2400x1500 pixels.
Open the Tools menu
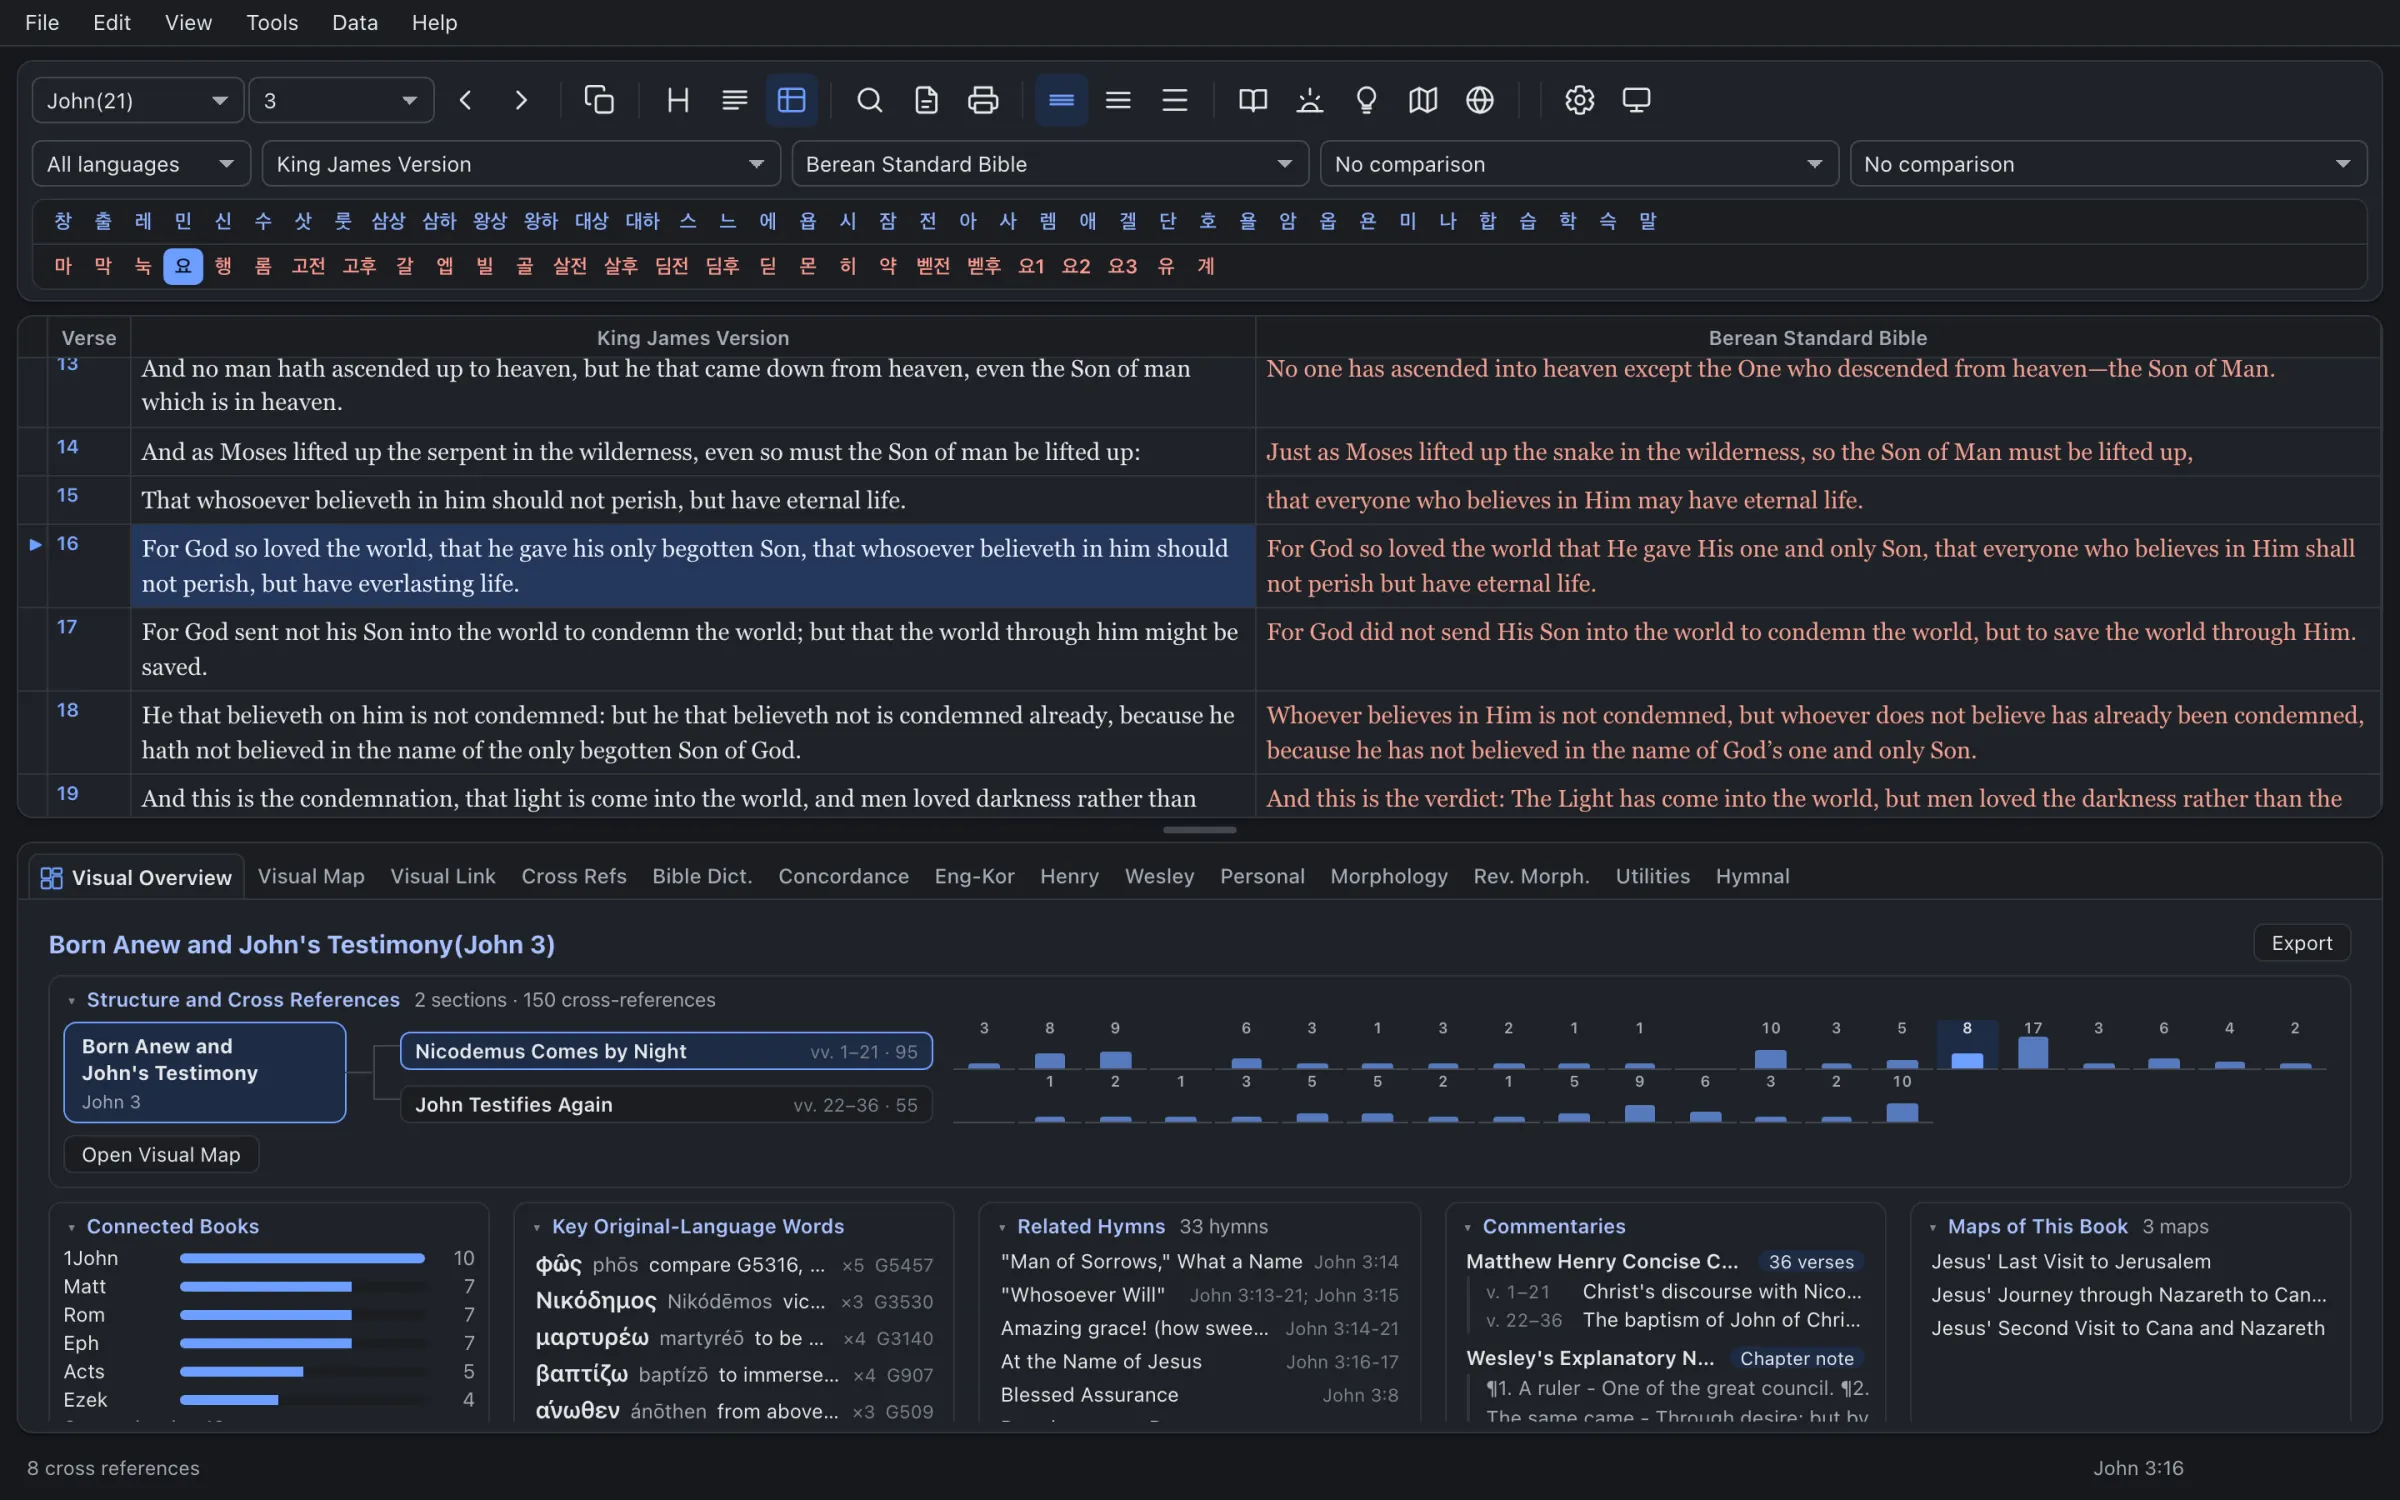pyautogui.click(x=272, y=22)
